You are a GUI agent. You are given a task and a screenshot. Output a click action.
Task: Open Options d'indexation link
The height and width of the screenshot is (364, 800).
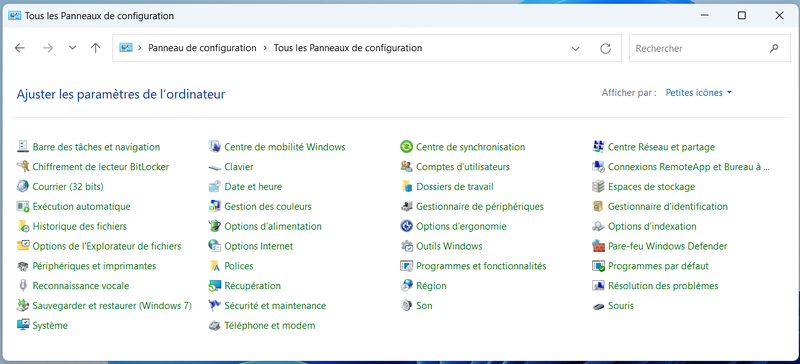[x=652, y=226]
